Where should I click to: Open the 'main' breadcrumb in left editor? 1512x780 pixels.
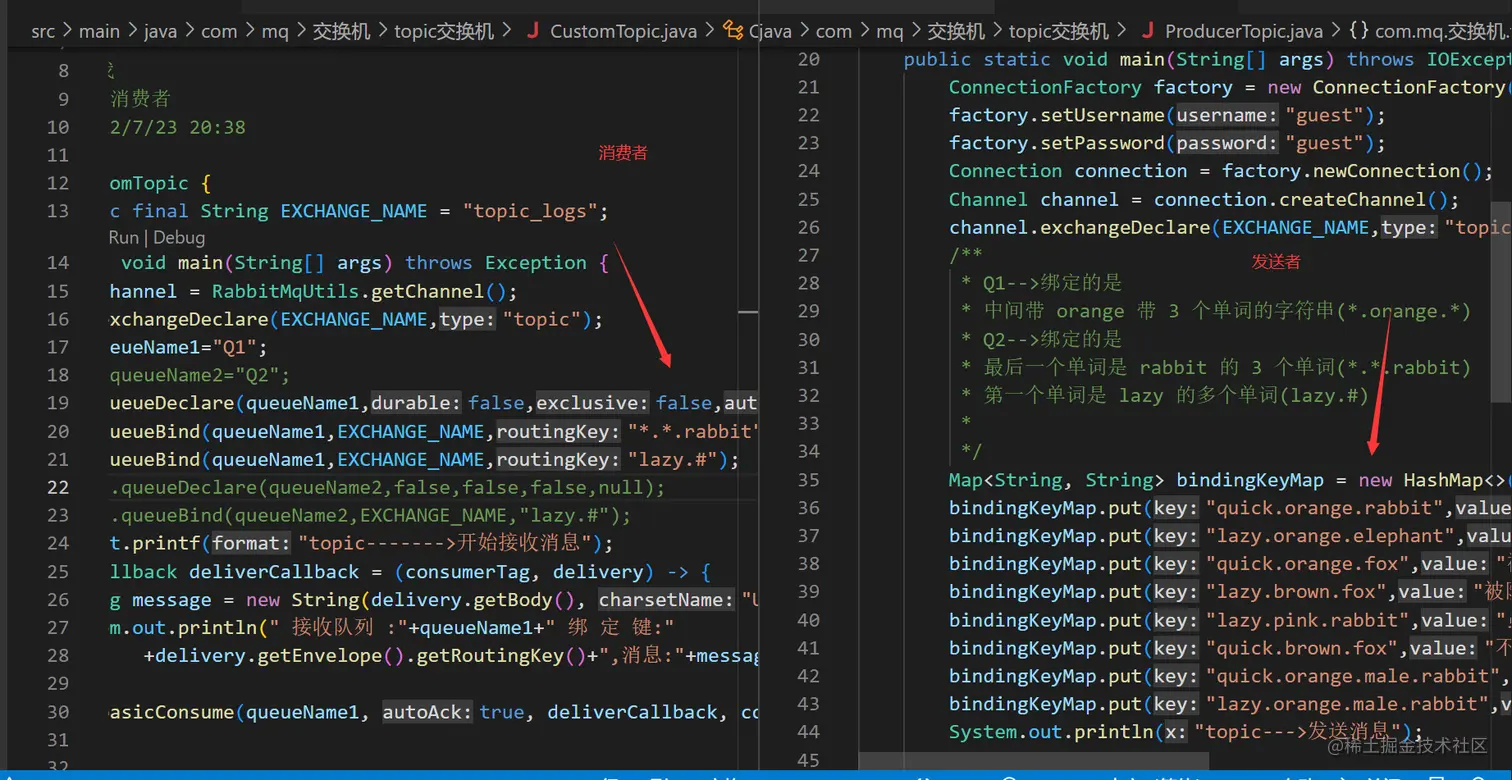click(99, 31)
